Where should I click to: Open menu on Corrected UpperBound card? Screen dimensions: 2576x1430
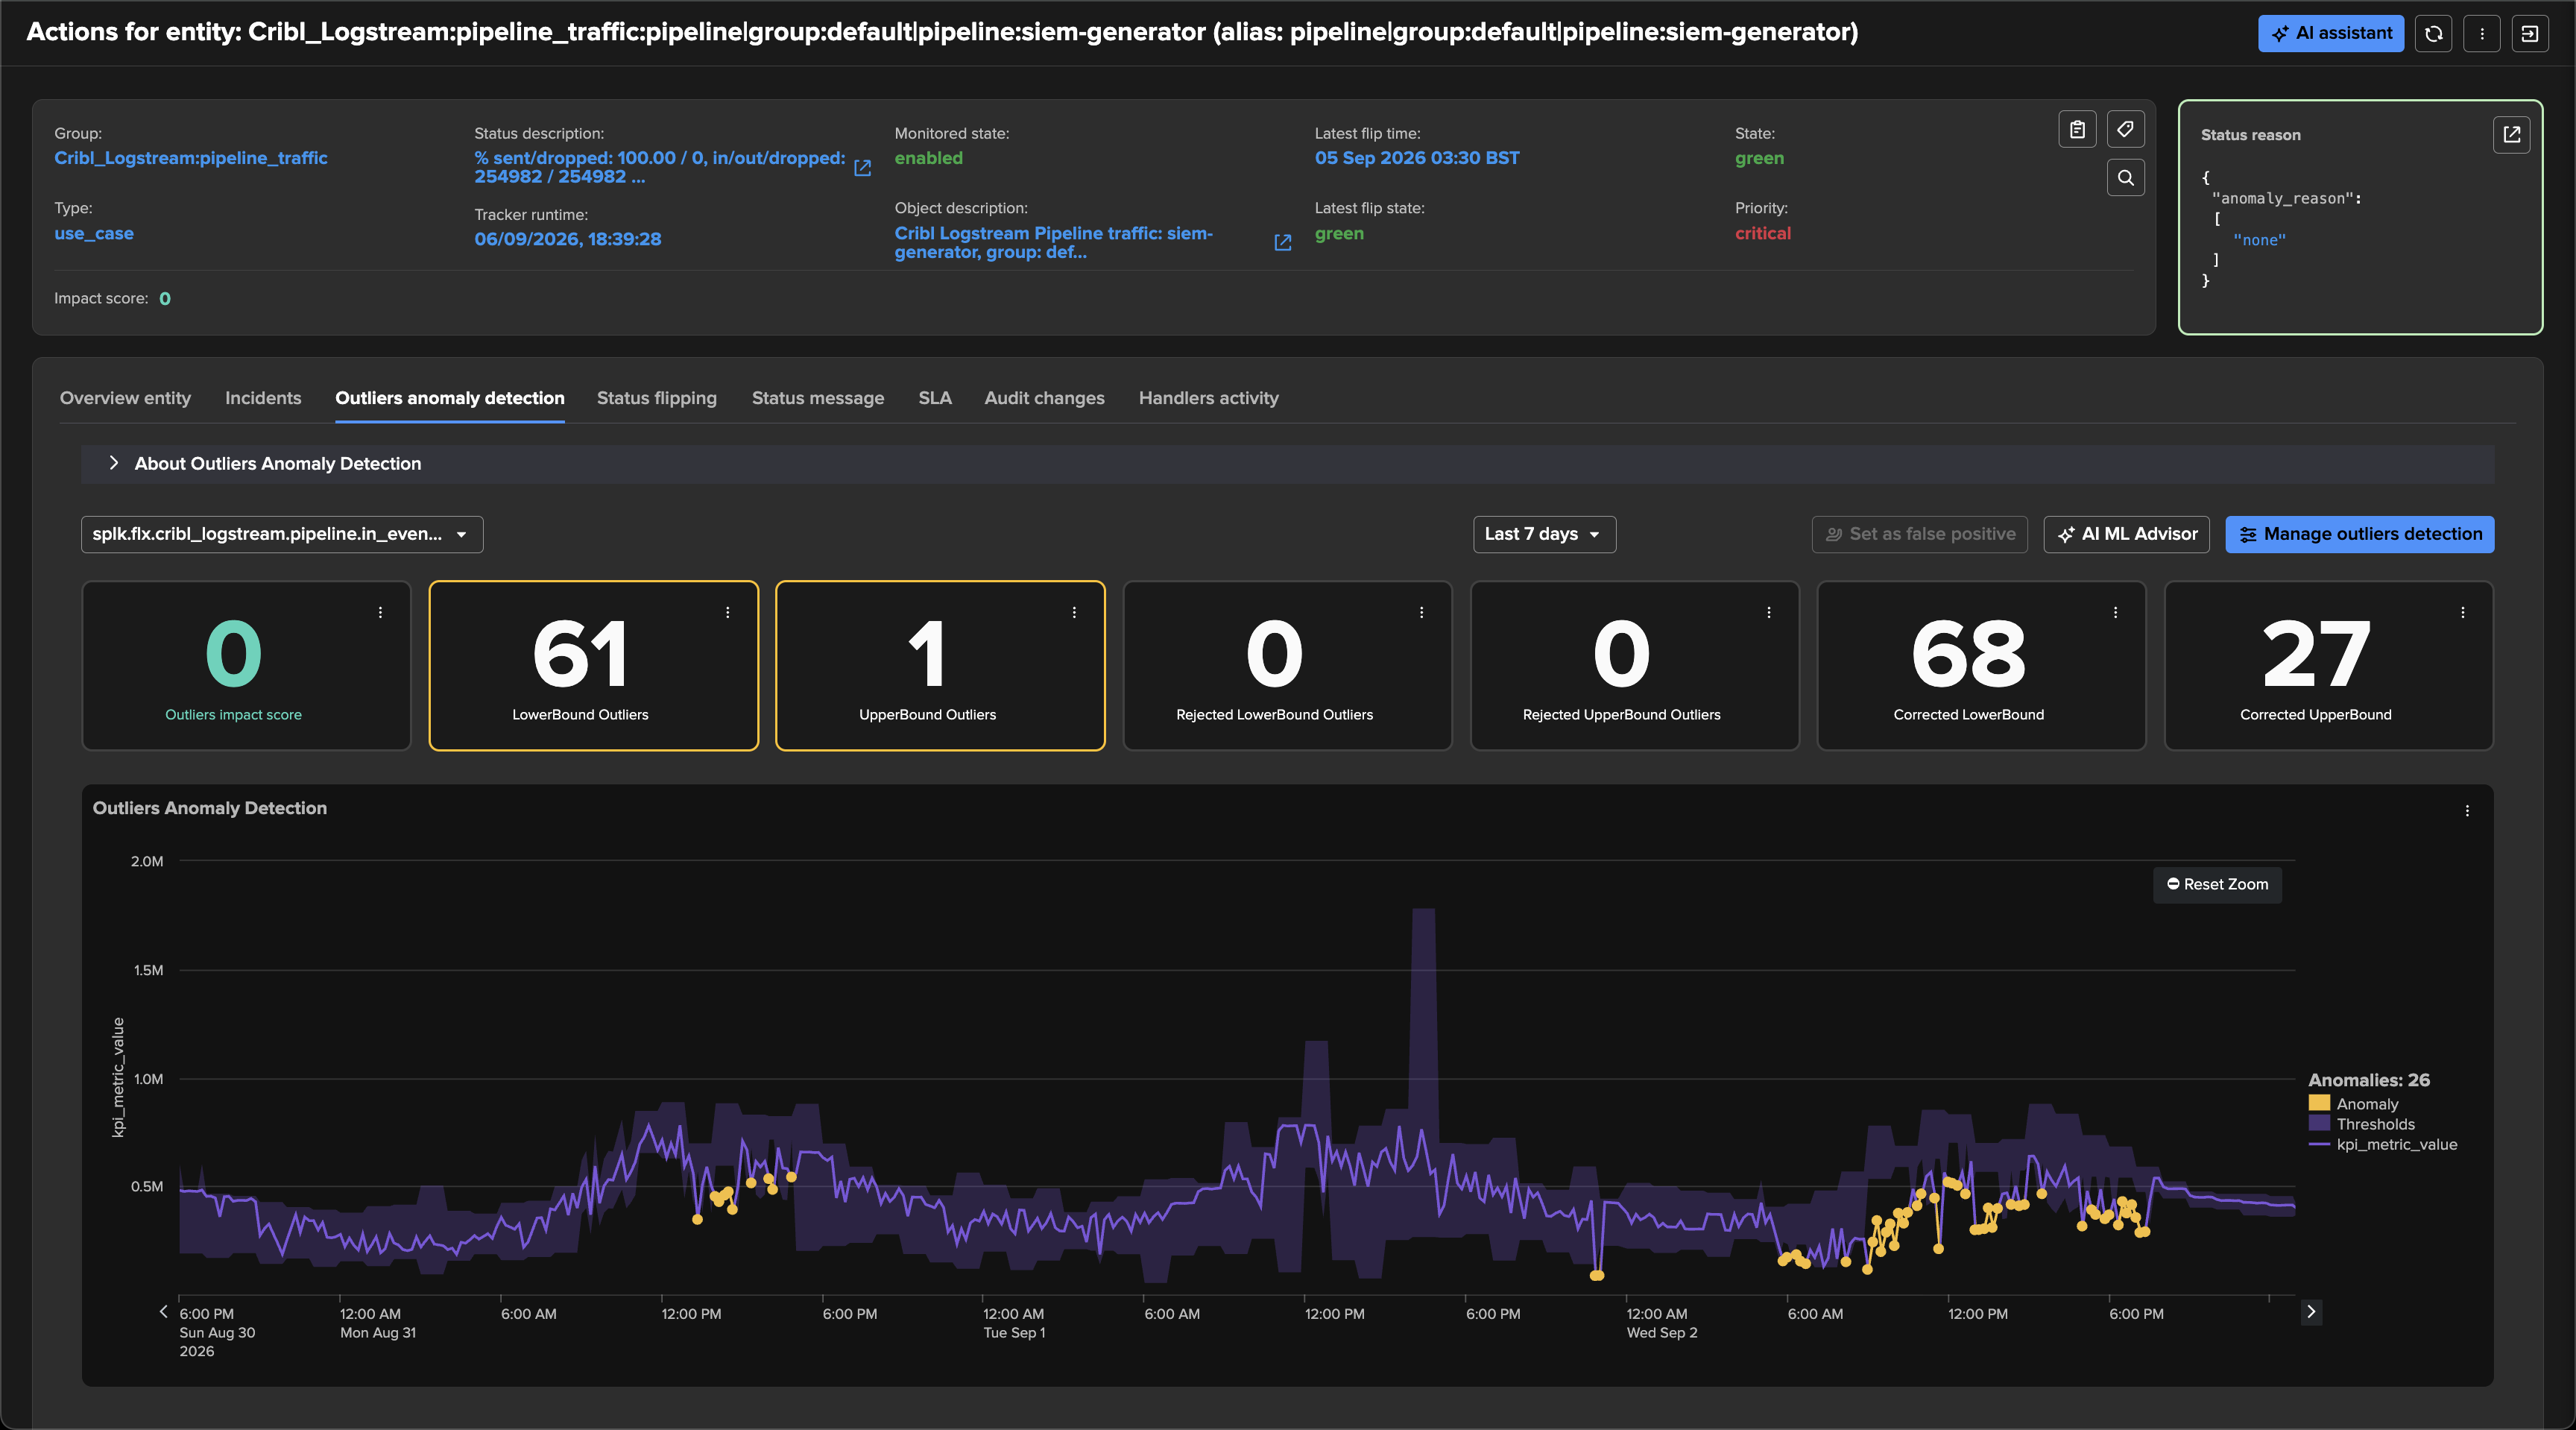[2462, 612]
